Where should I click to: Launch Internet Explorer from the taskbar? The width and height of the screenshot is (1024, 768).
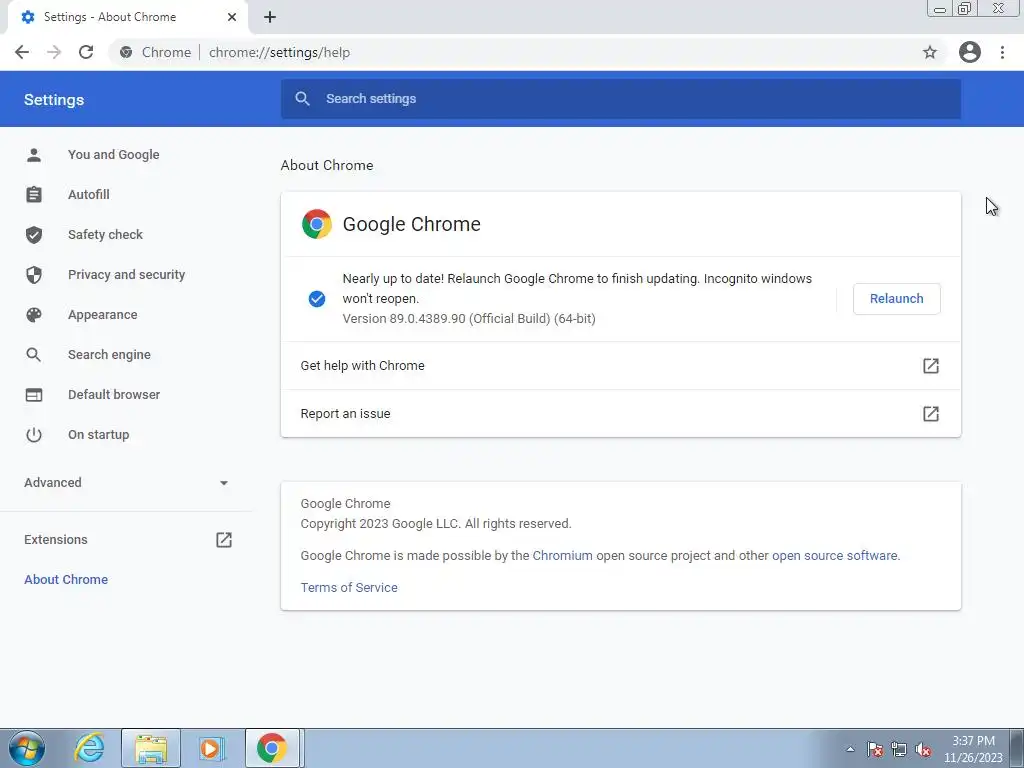[89, 748]
